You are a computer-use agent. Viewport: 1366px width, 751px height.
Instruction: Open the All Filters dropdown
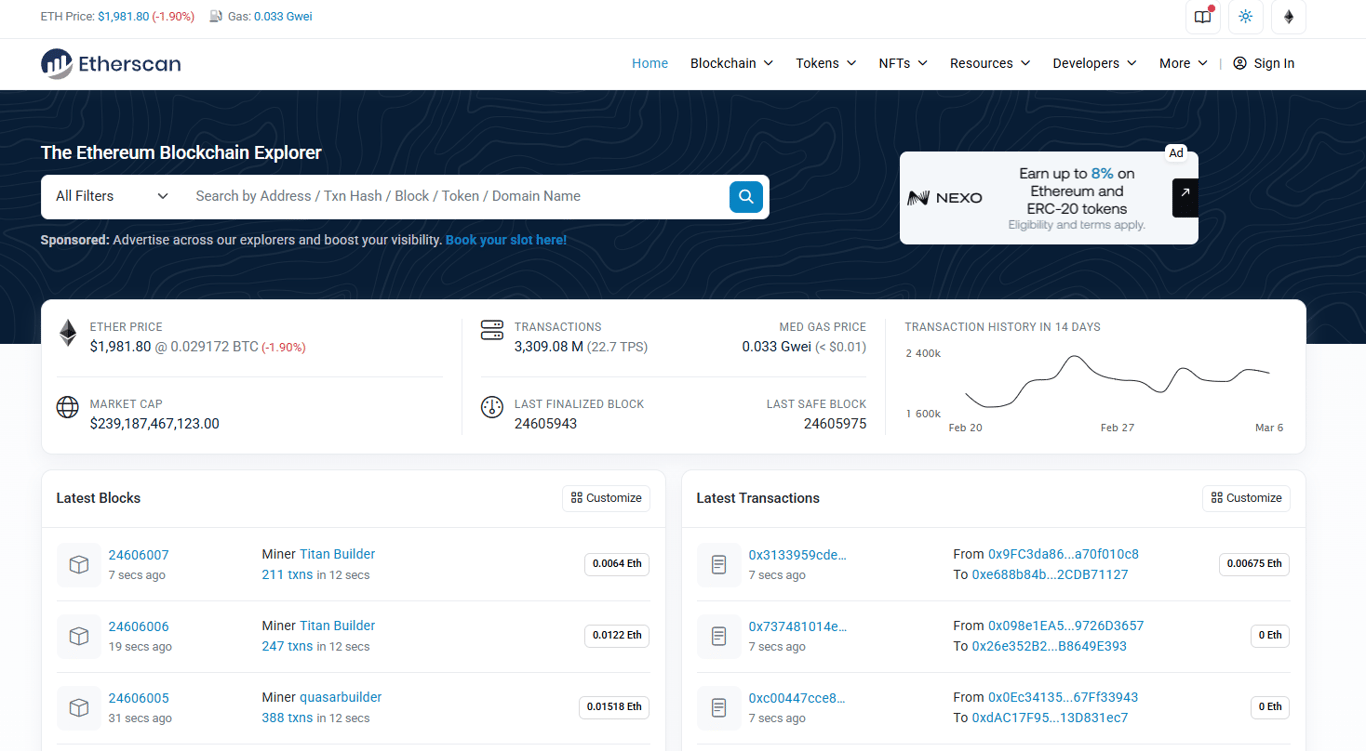pos(109,196)
